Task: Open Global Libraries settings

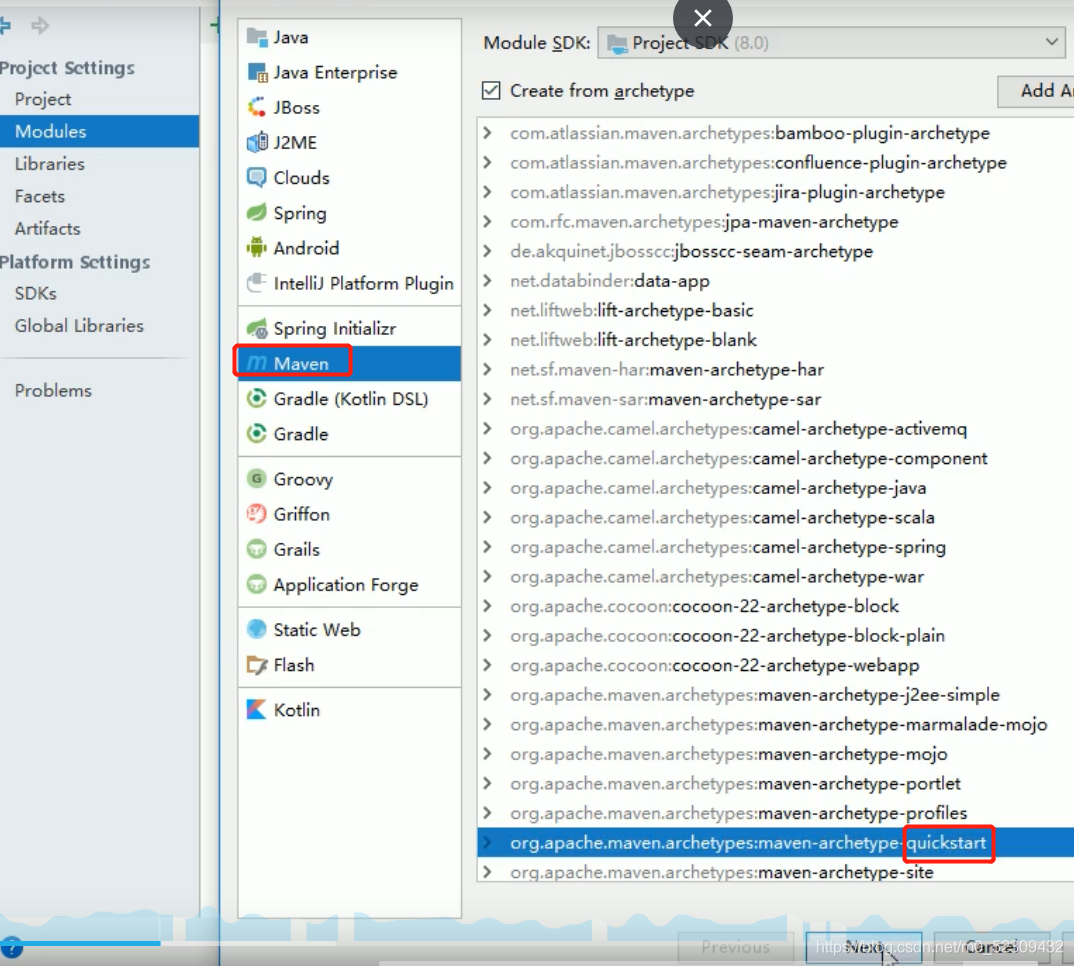Action: pos(79,325)
